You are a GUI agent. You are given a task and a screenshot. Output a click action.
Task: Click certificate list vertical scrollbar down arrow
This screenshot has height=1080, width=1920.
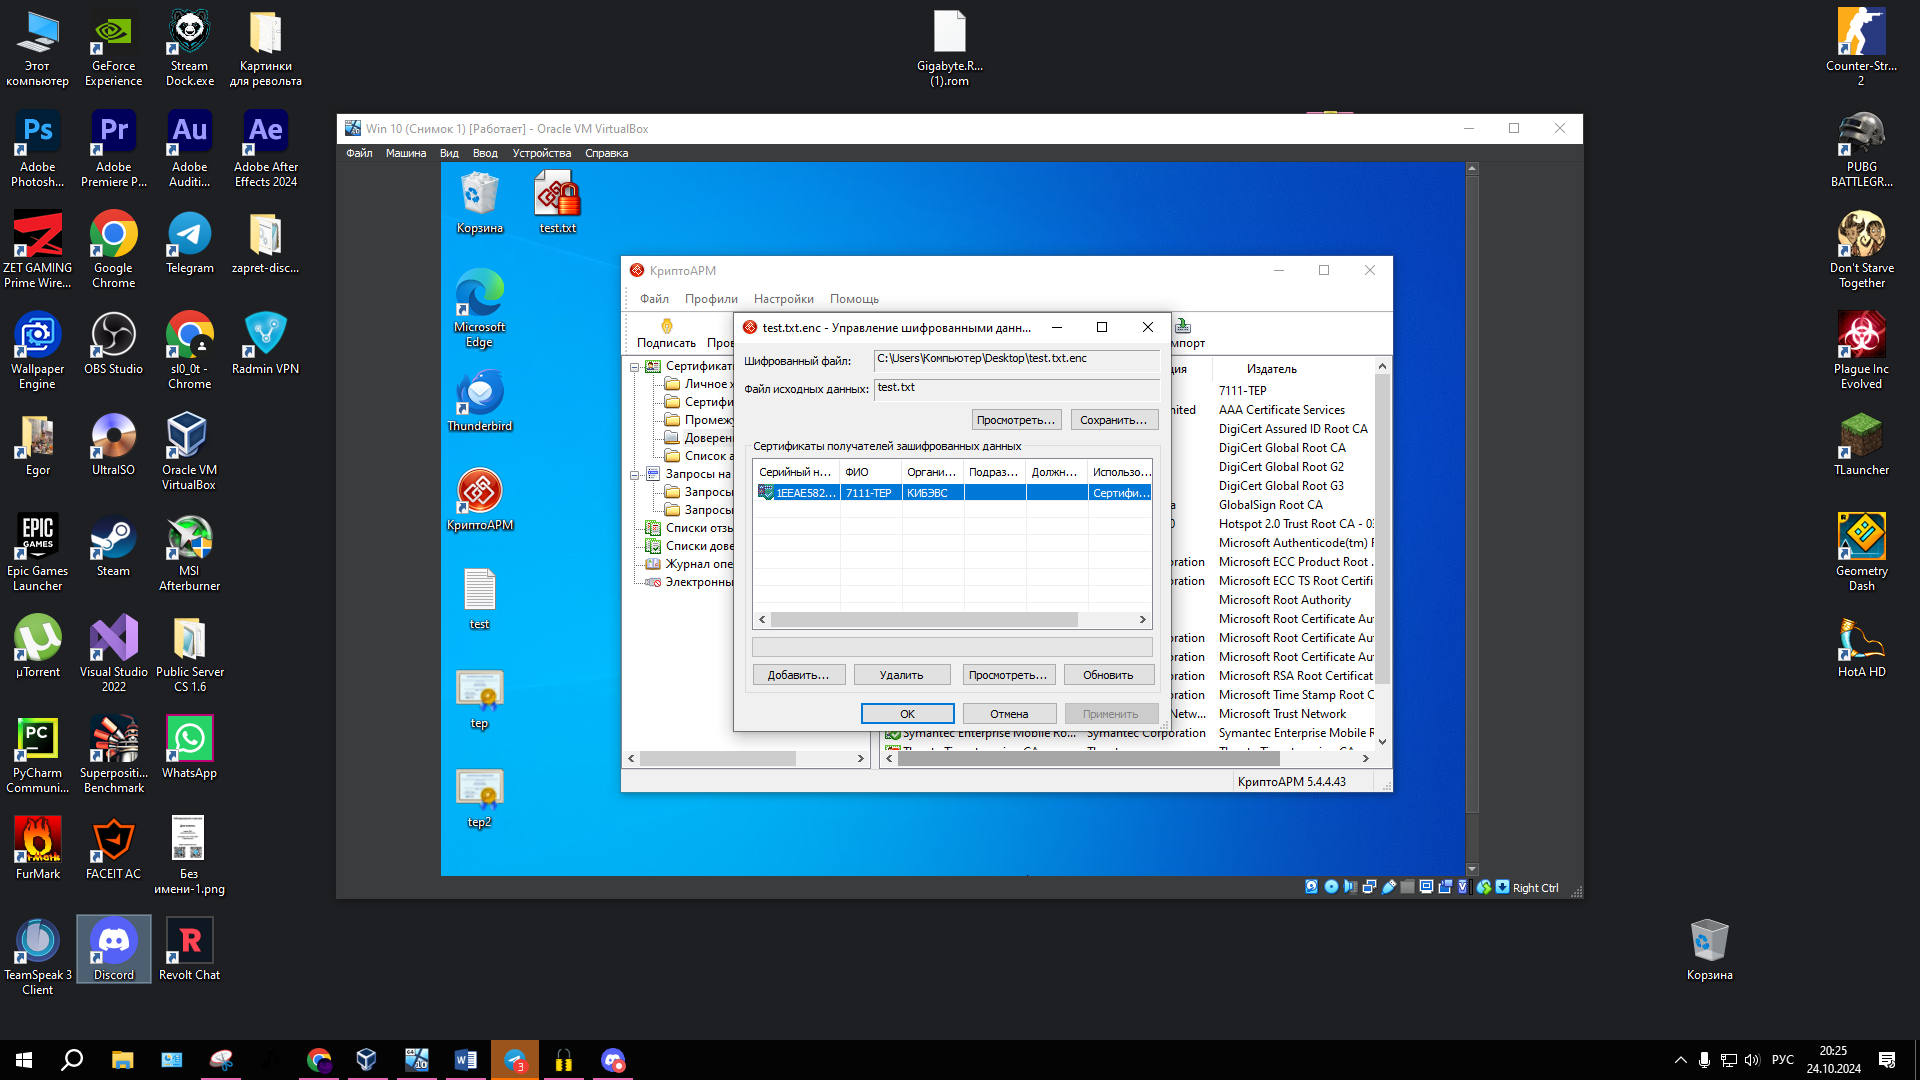(1382, 741)
